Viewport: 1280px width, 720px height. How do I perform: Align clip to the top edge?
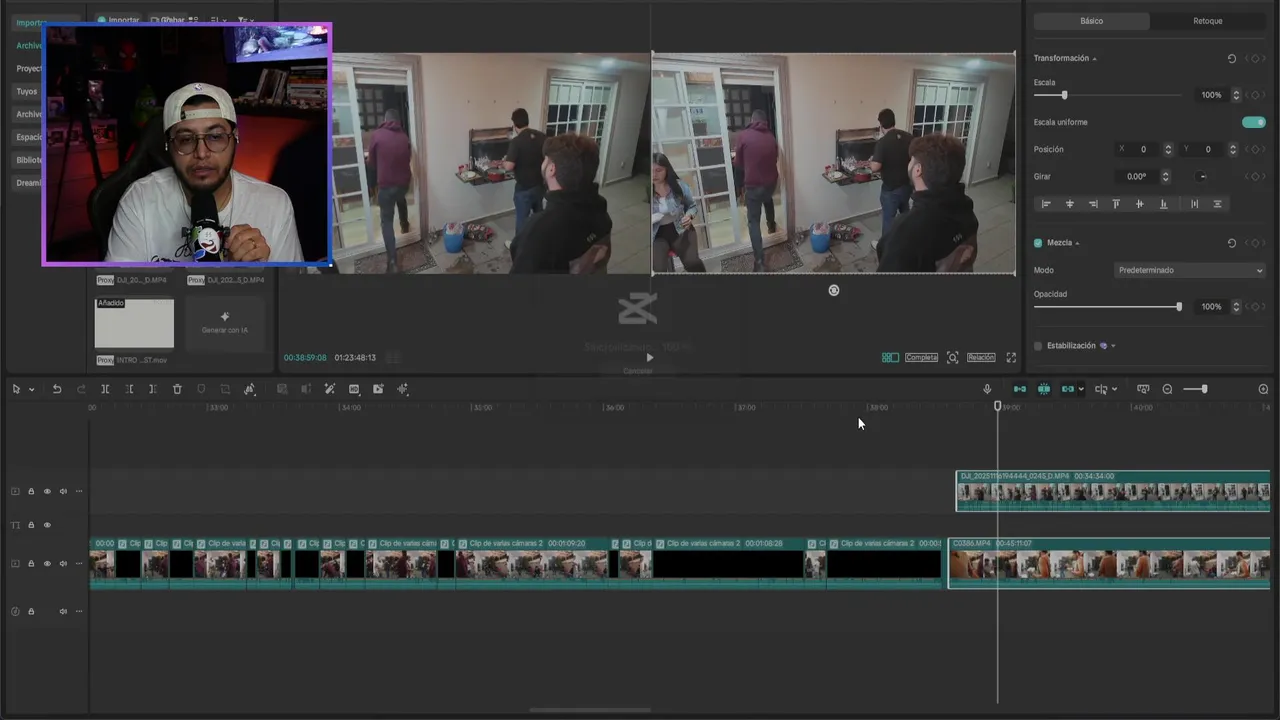pyautogui.click(x=1116, y=204)
